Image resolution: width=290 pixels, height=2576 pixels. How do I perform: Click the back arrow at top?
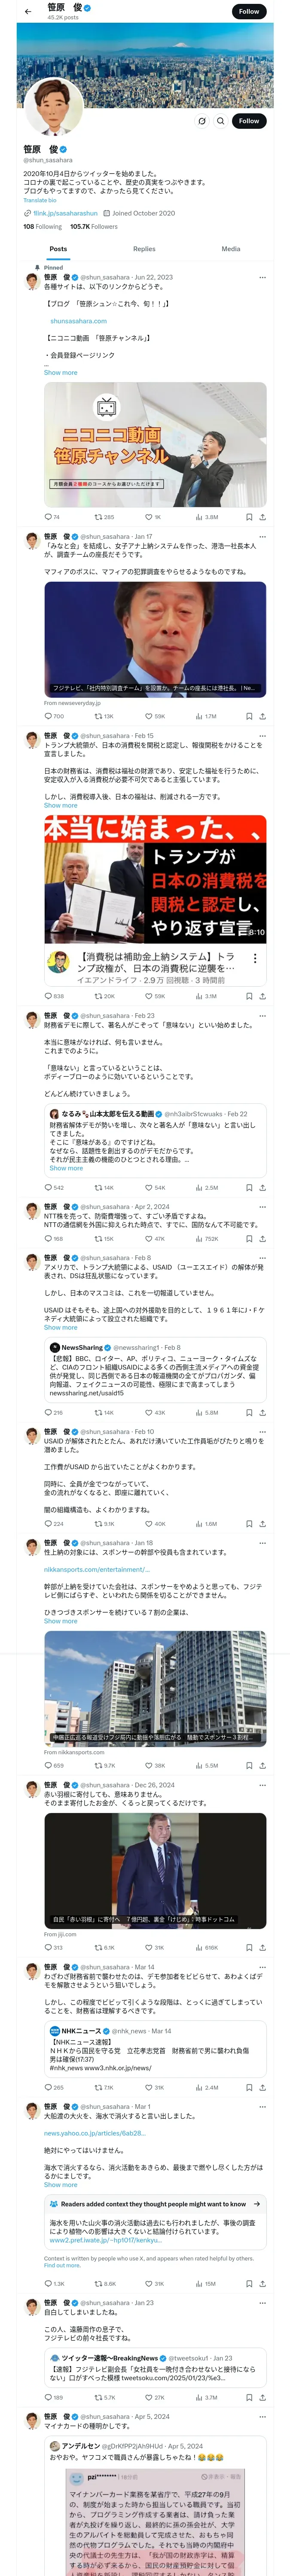tap(28, 11)
